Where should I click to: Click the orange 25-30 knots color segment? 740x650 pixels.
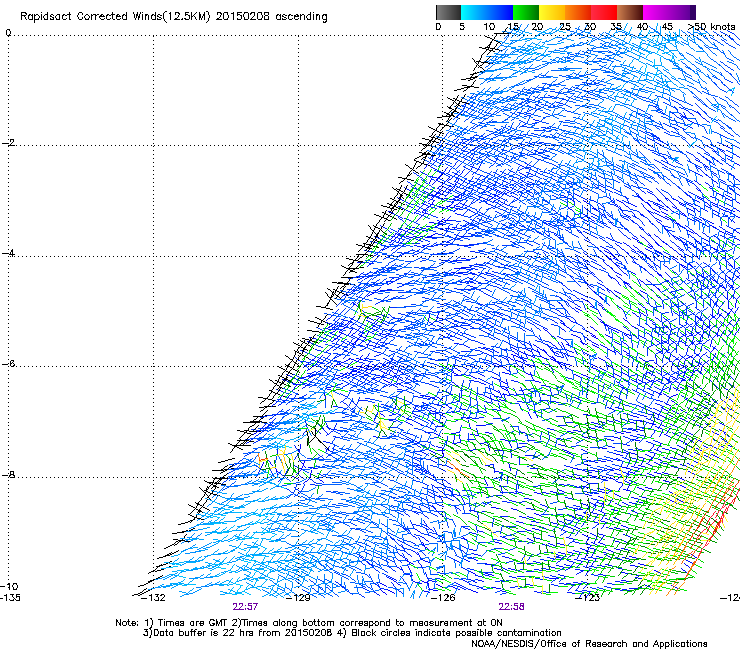click(578, 12)
